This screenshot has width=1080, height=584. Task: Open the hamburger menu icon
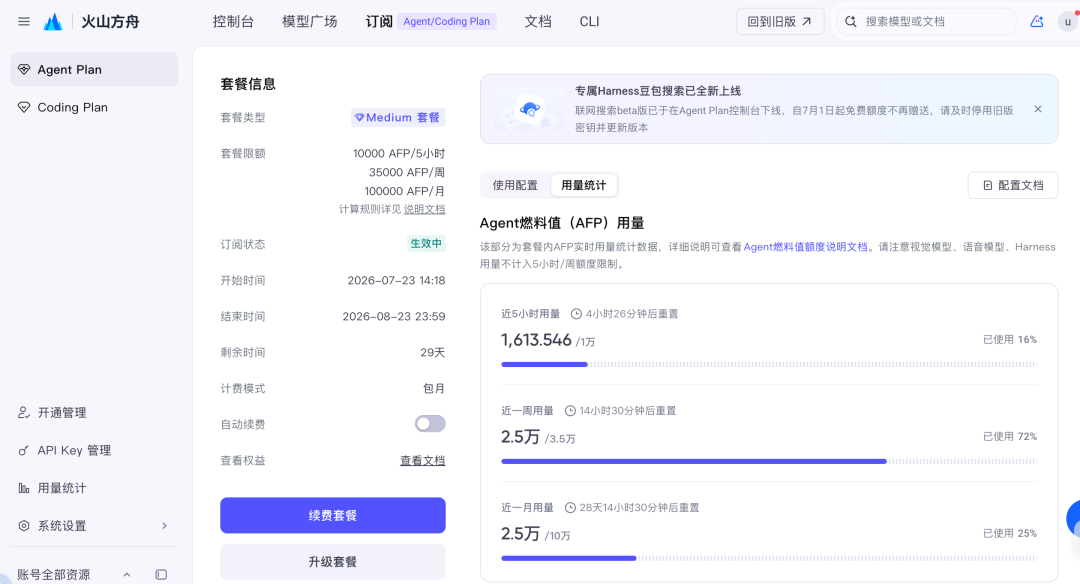point(24,21)
